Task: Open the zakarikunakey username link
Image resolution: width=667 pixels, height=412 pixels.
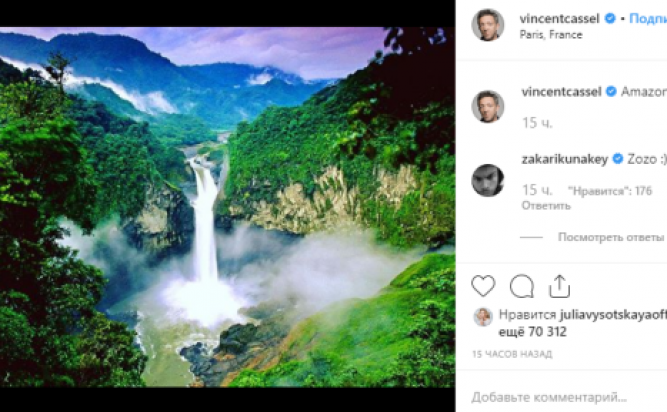Action: 565,158
